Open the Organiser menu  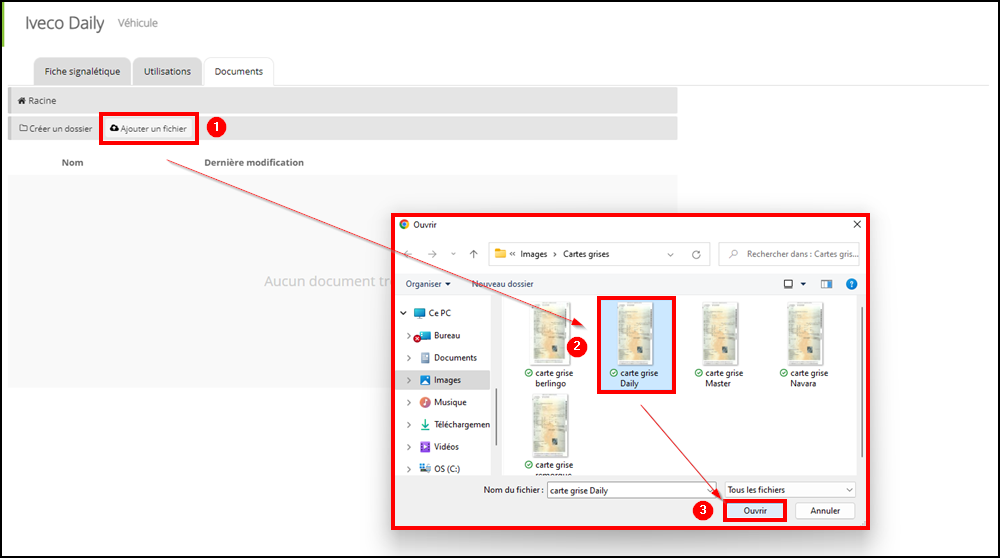pos(428,284)
